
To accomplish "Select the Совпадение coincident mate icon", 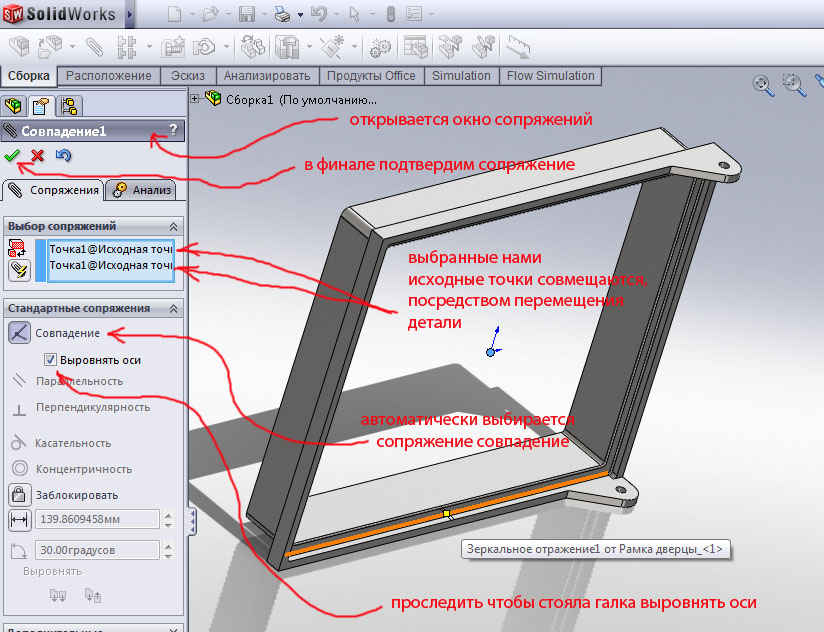I will (19, 333).
